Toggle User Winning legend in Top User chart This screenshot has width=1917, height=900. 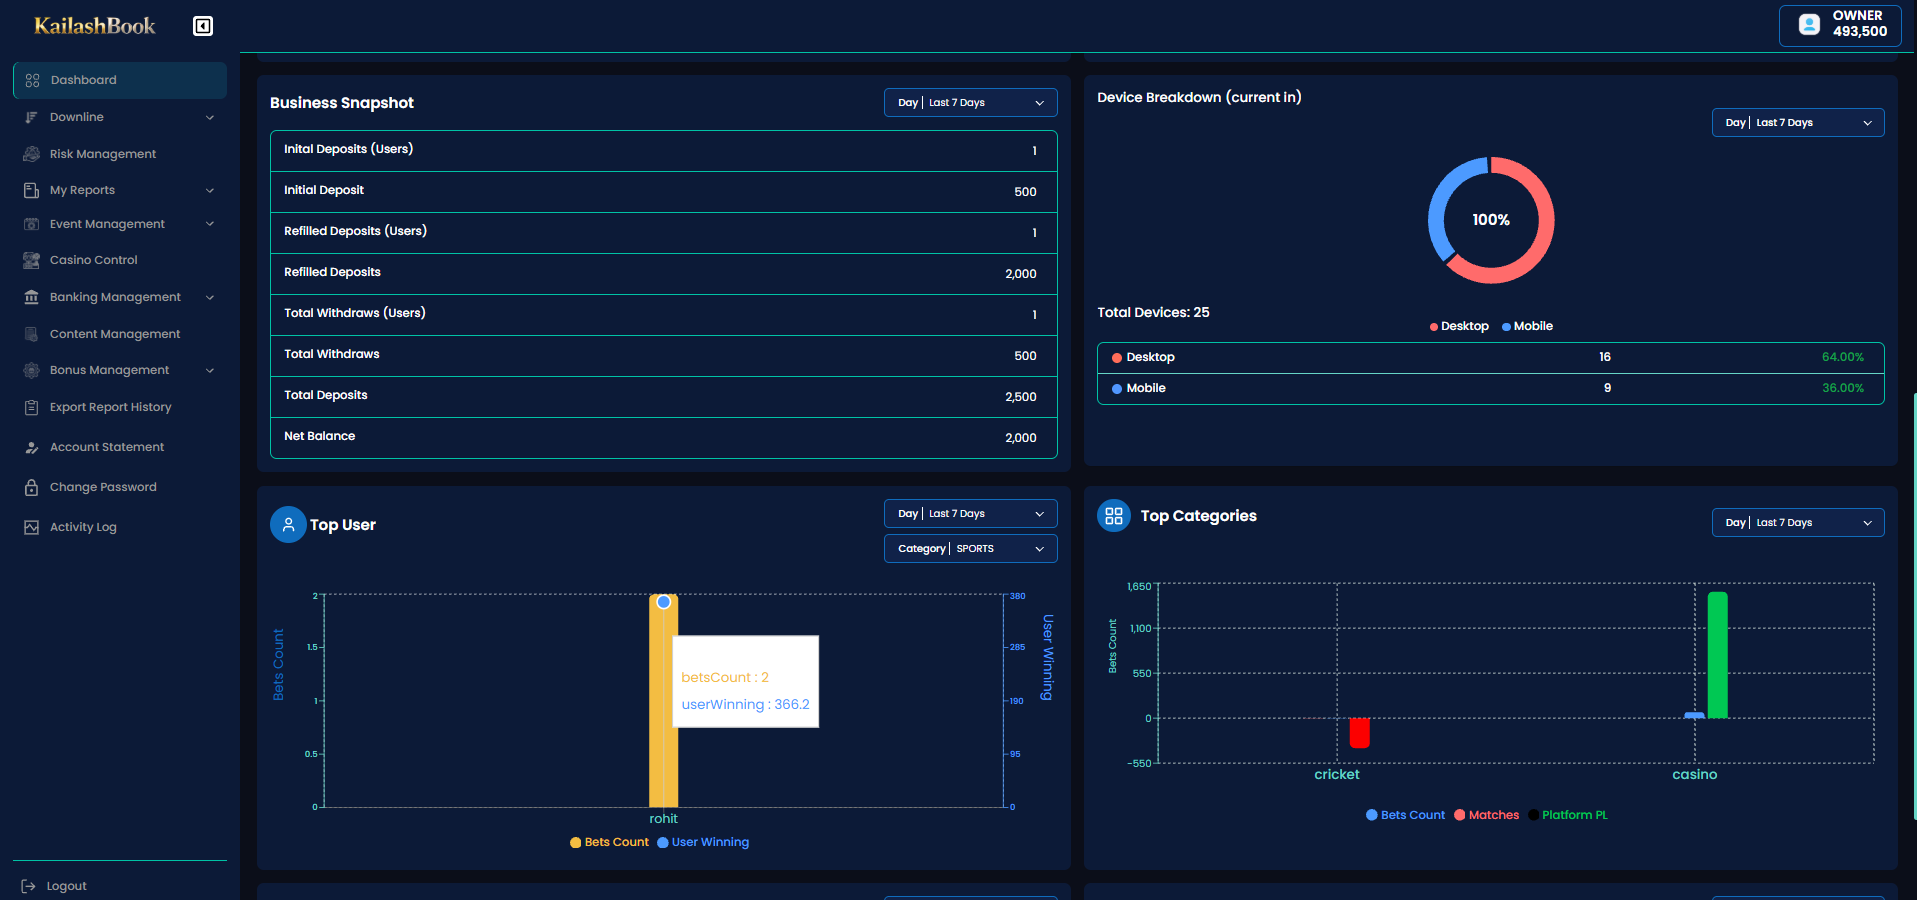(x=703, y=842)
